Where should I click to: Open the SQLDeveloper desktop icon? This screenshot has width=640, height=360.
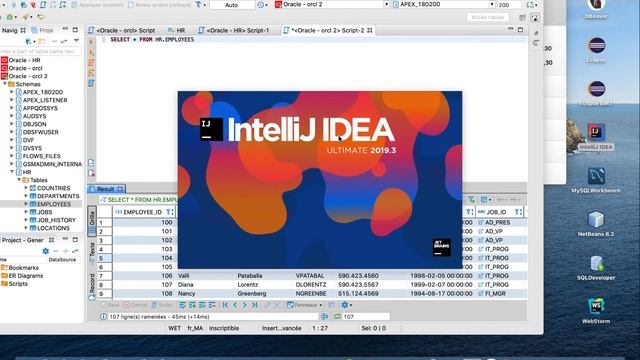596,263
